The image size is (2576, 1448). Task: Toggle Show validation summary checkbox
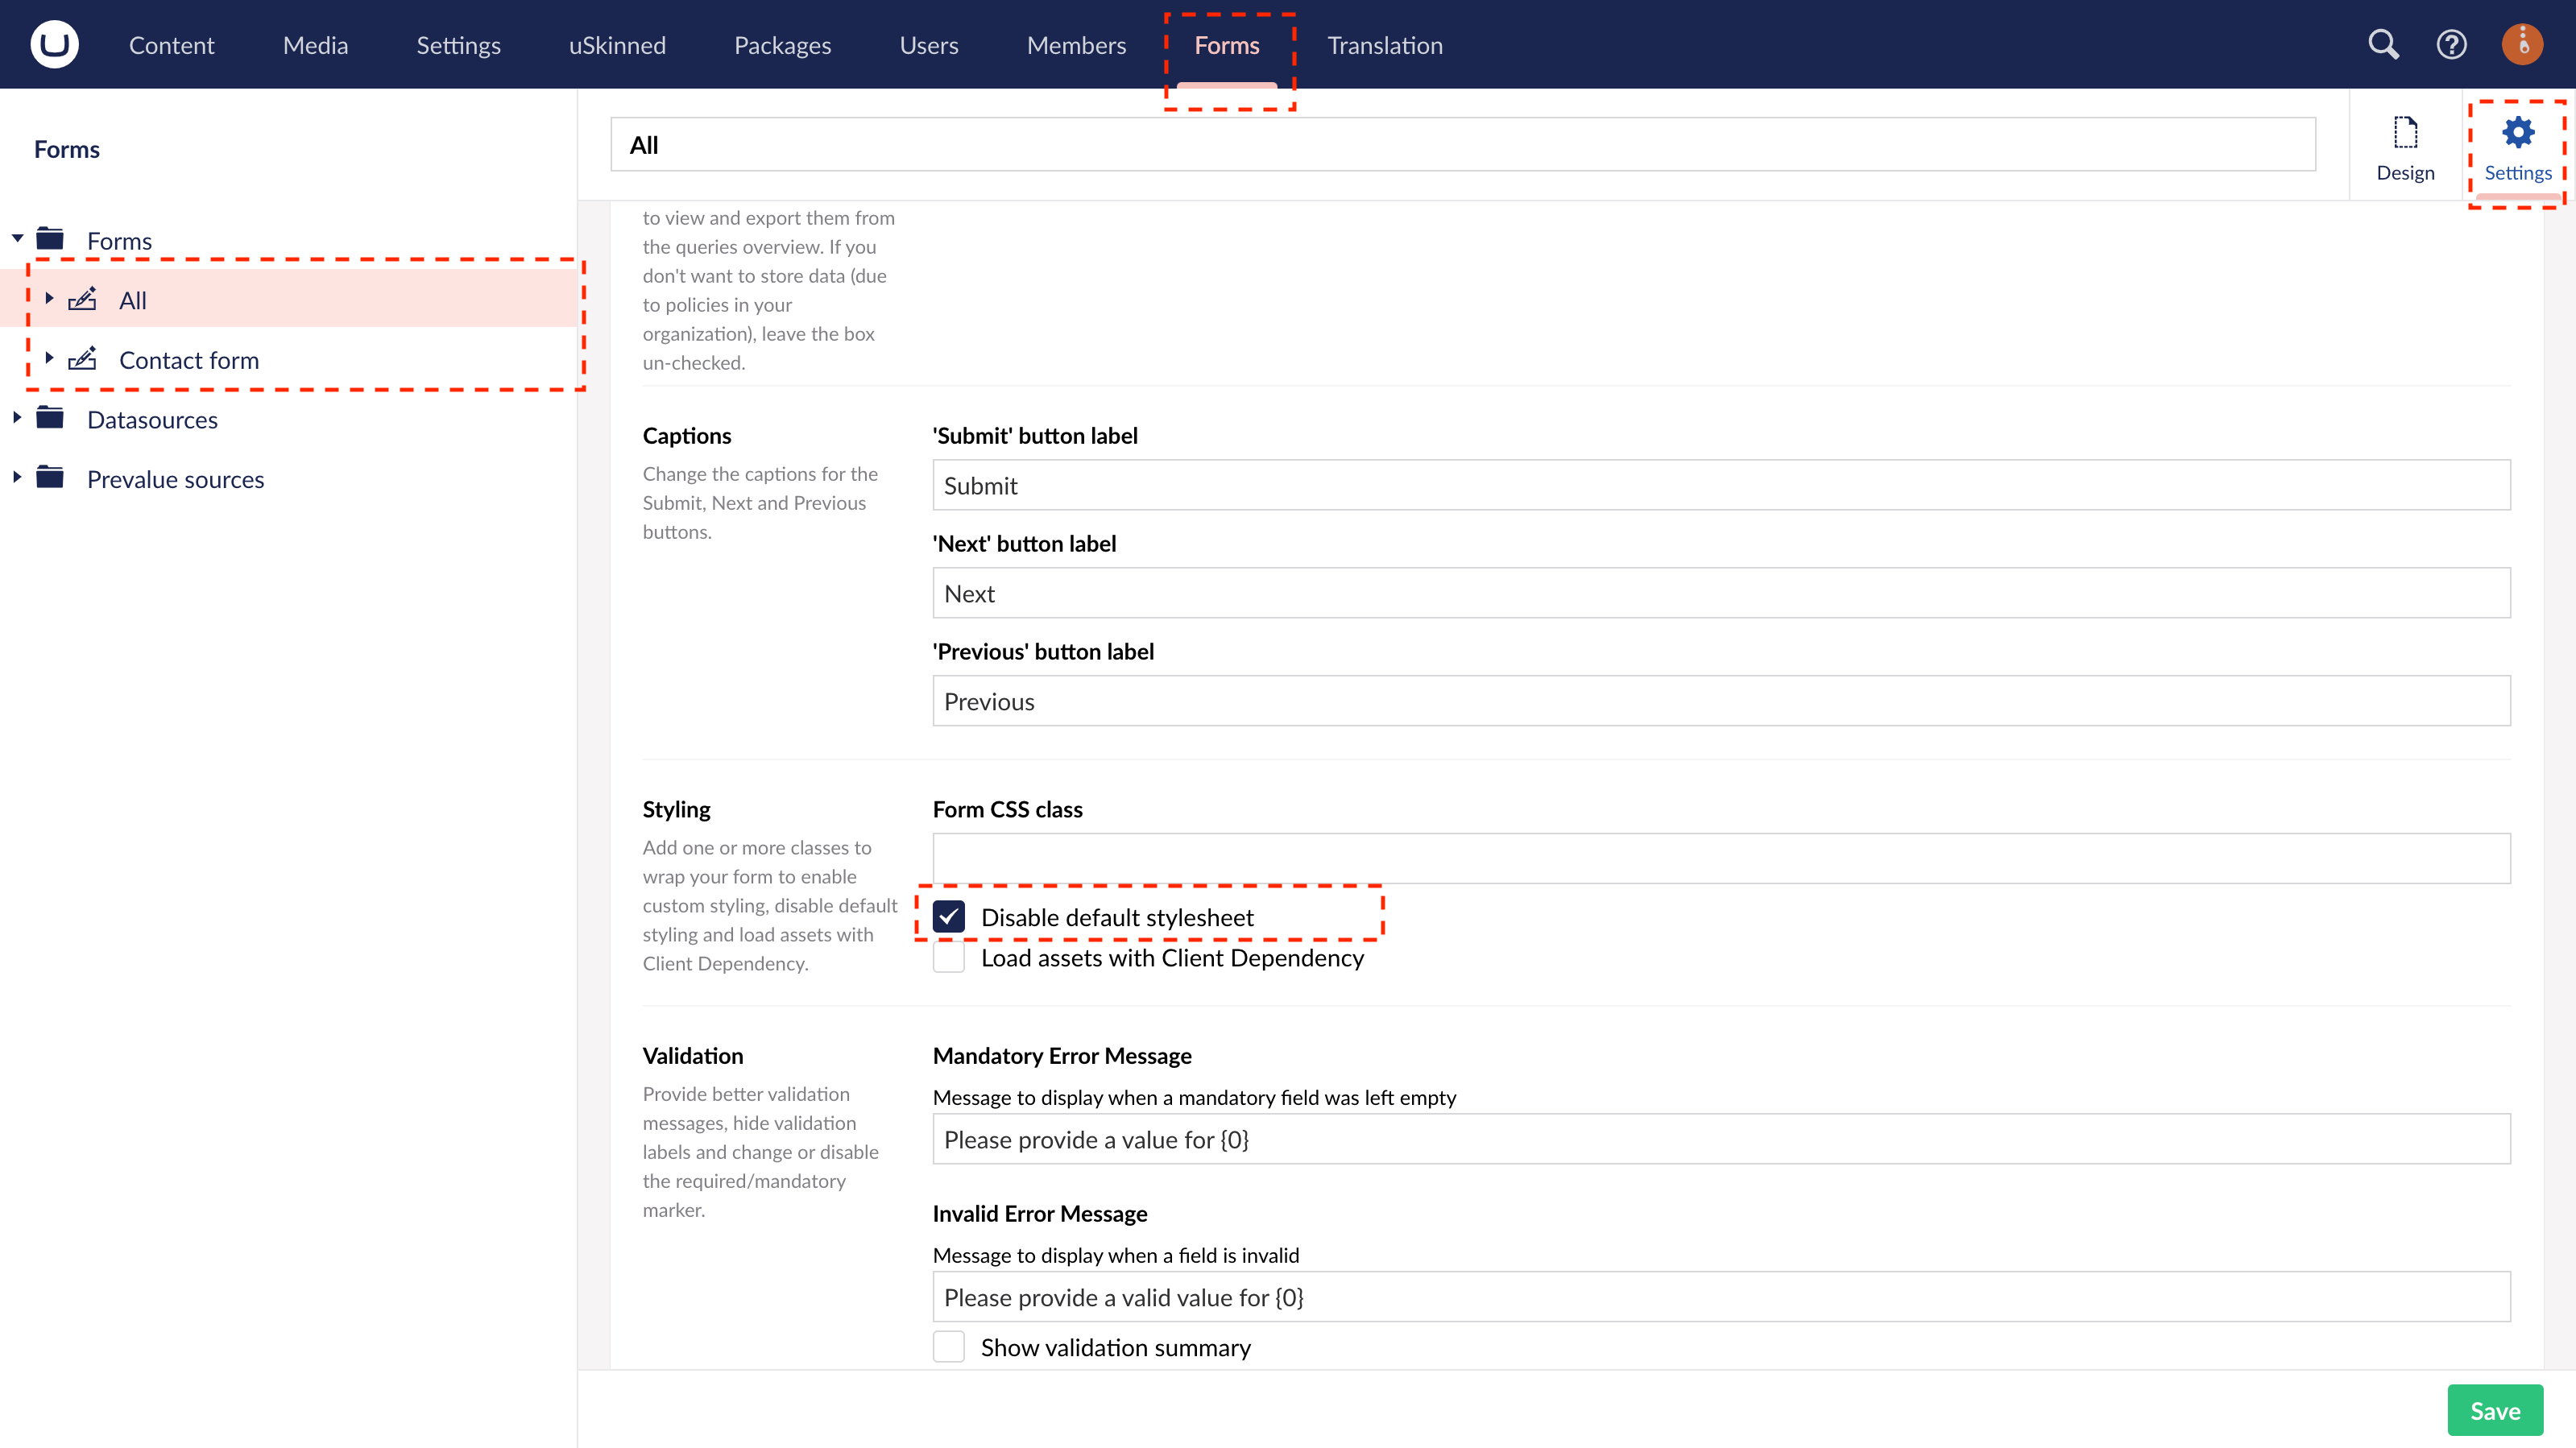(950, 1347)
